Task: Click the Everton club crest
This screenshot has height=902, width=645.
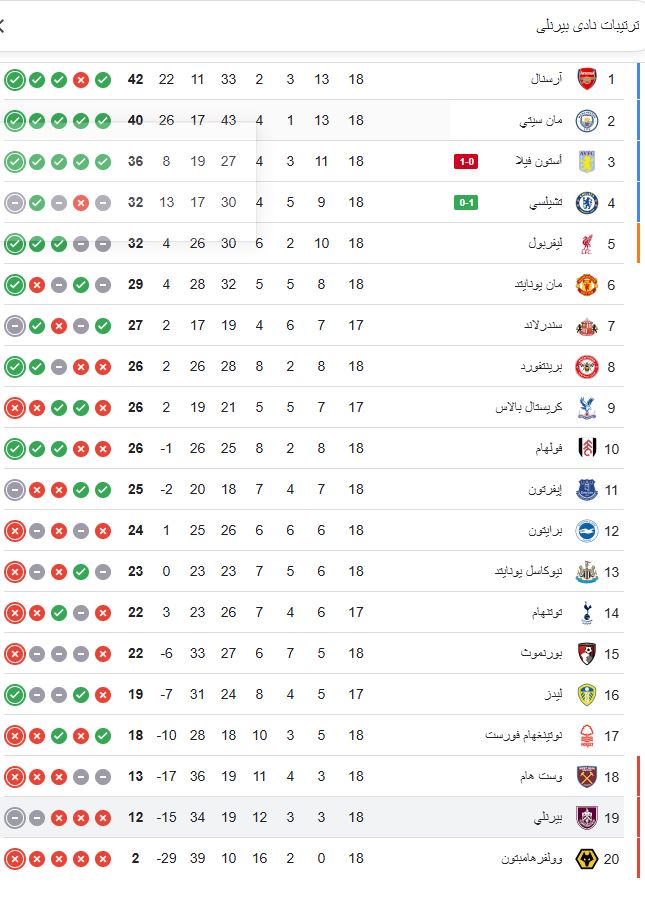Action: tap(587, 489)
